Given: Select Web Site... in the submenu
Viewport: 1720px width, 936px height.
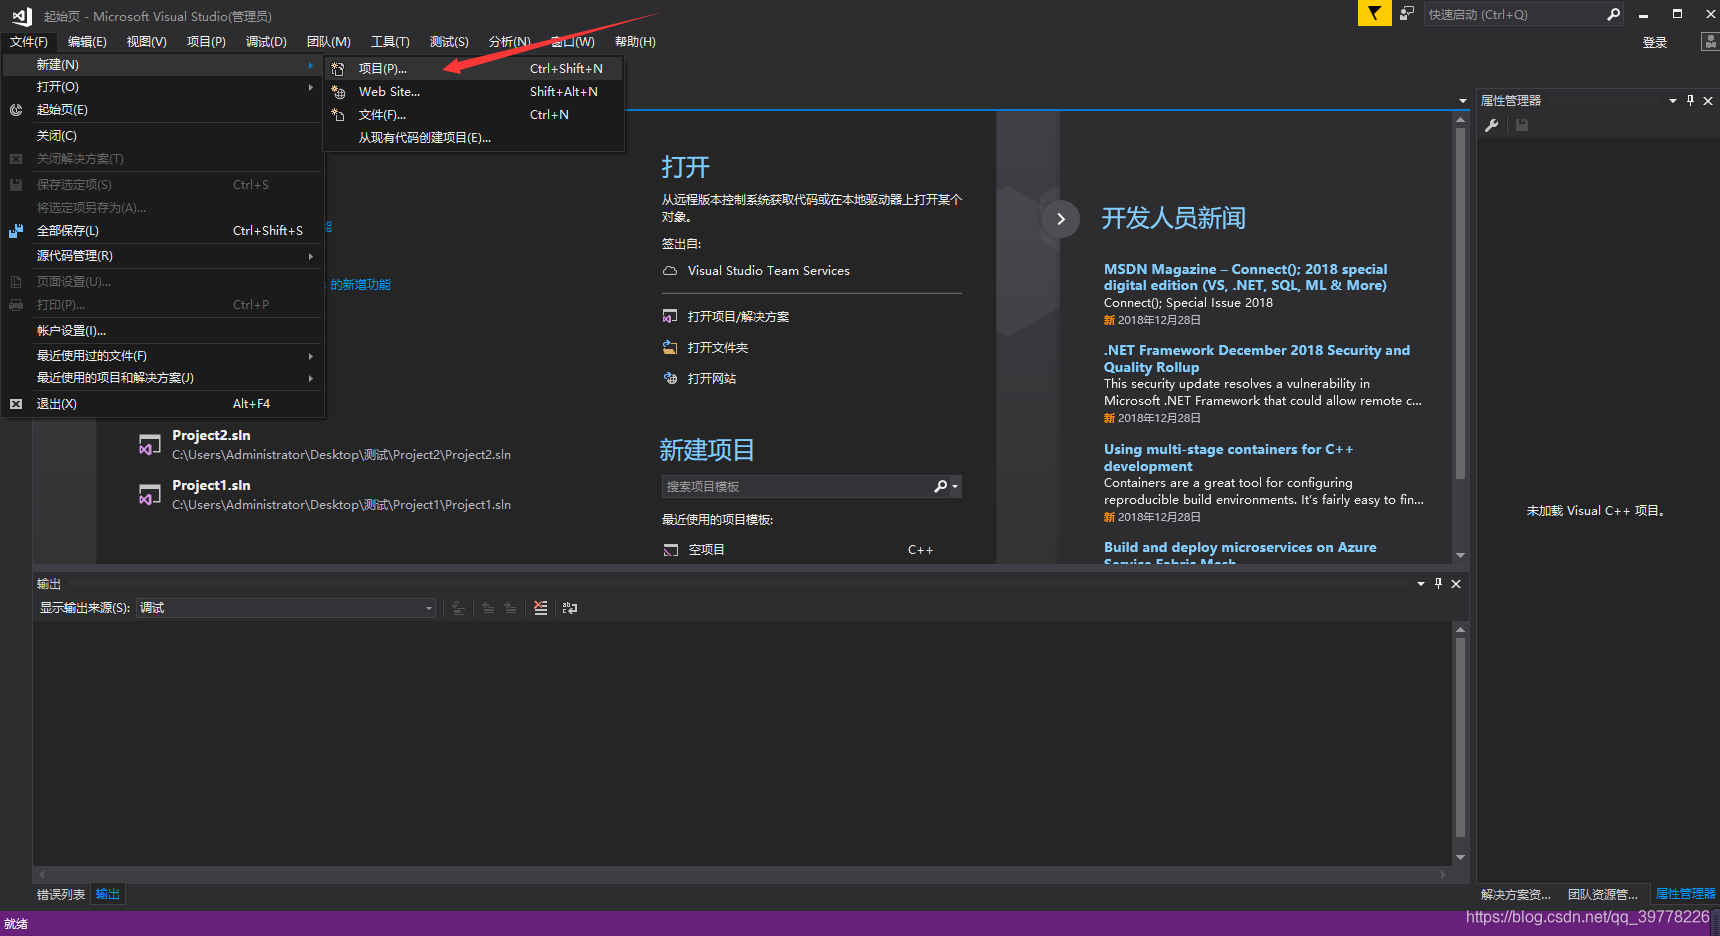Looking at the screenshot, I should tap(475, 92).
